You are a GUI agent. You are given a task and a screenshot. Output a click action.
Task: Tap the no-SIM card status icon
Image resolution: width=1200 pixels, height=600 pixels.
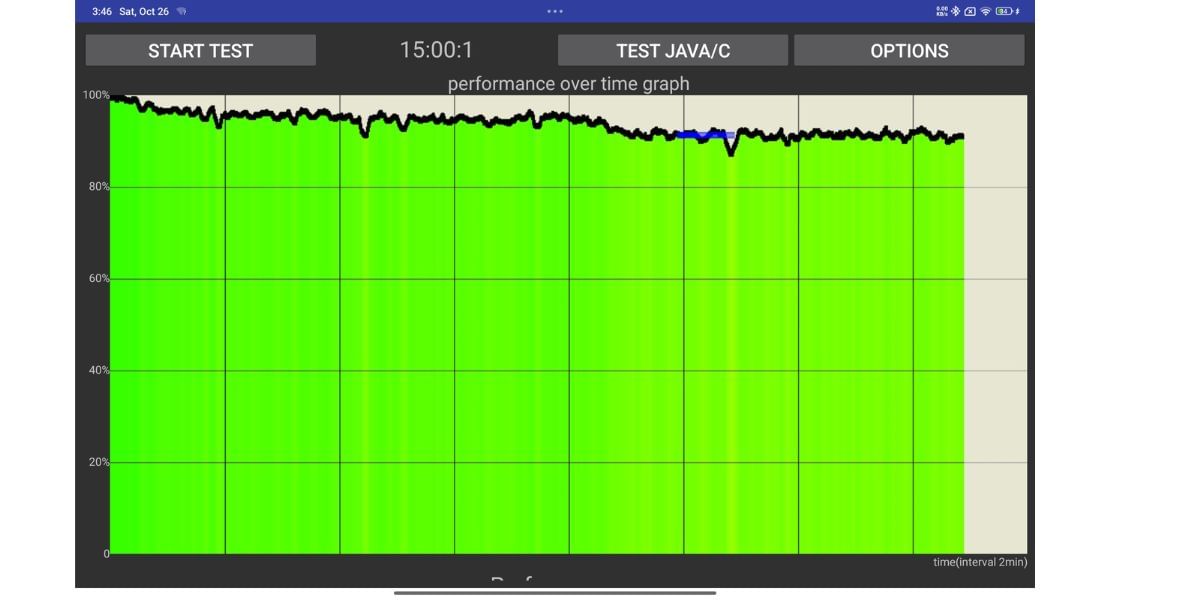point(970,11)
